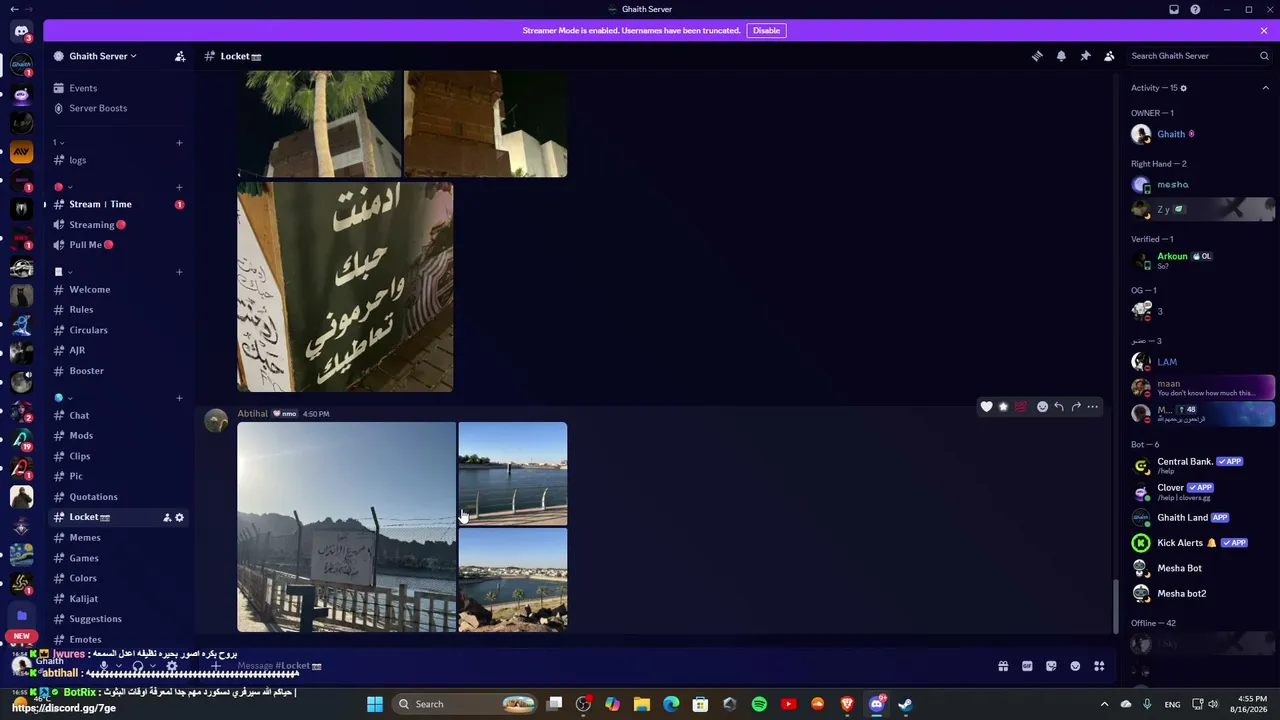Click the invite people icon beside the server name
This screenshot has width=1280, height=720.
pyautogui.click(x=180, y=56)
